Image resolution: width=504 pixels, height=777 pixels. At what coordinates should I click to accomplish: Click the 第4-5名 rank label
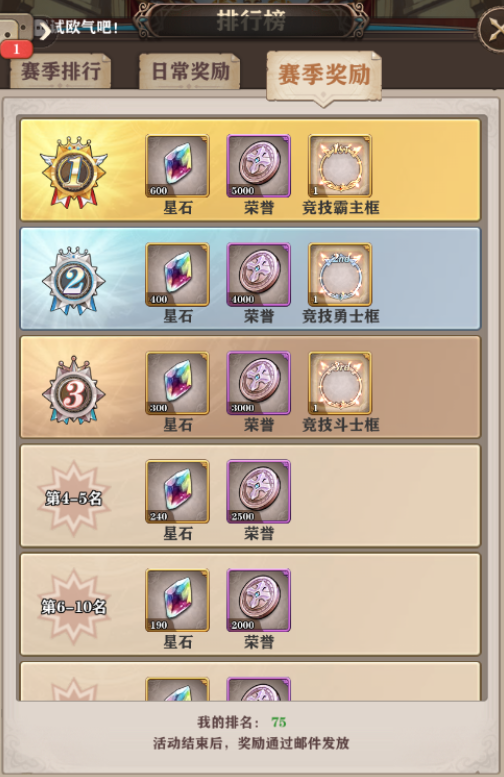click(74, 498)
